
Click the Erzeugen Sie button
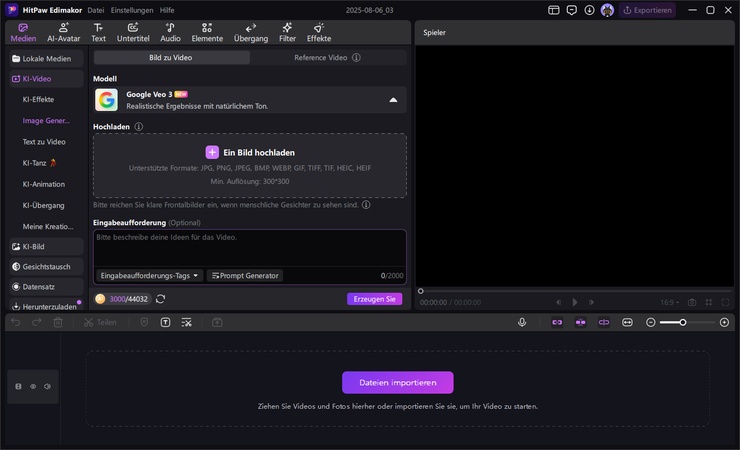click(375, 299)
